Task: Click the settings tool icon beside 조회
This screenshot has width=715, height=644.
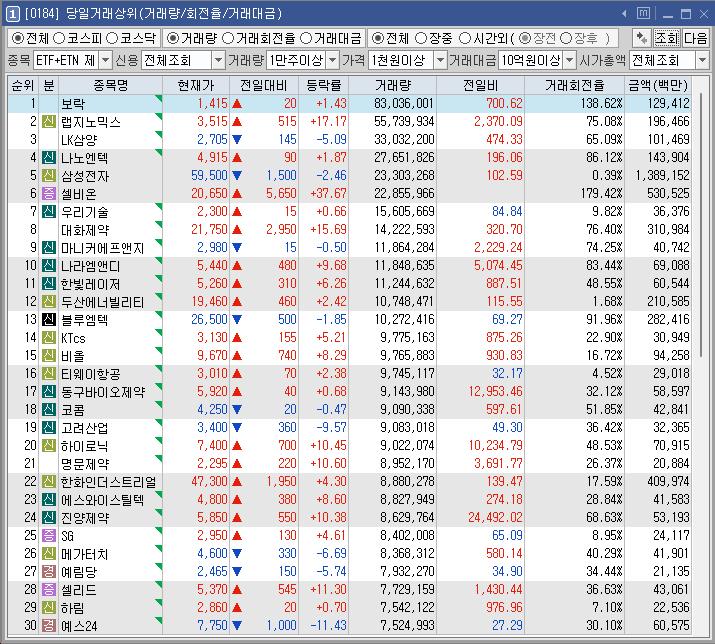Action: 642,38
